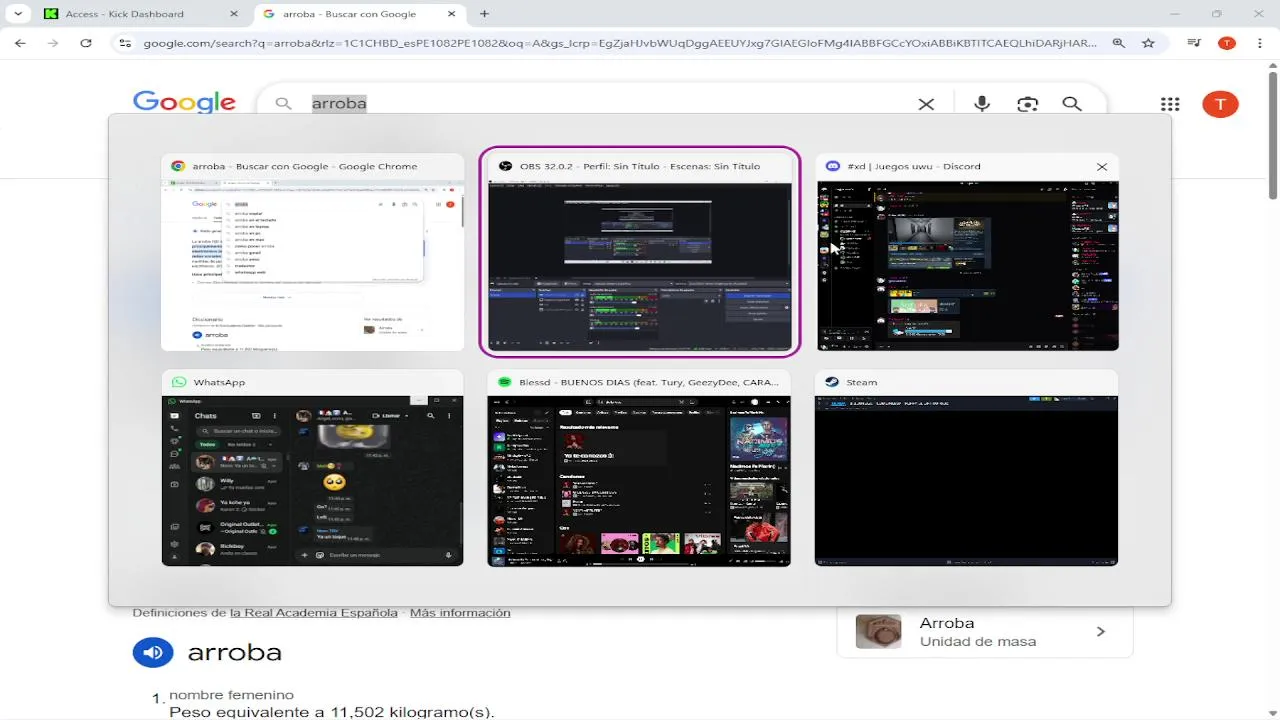
Task: Go forward in browser history
Action: coord(53,43)
